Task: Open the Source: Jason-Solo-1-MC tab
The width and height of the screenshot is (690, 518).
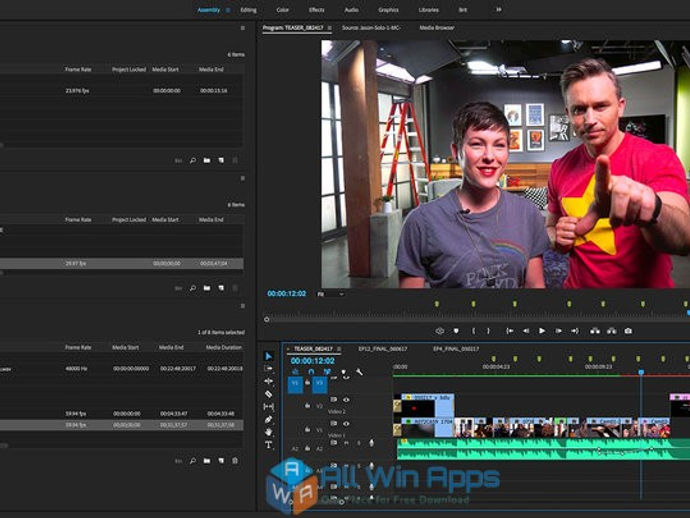Action: 371,28
